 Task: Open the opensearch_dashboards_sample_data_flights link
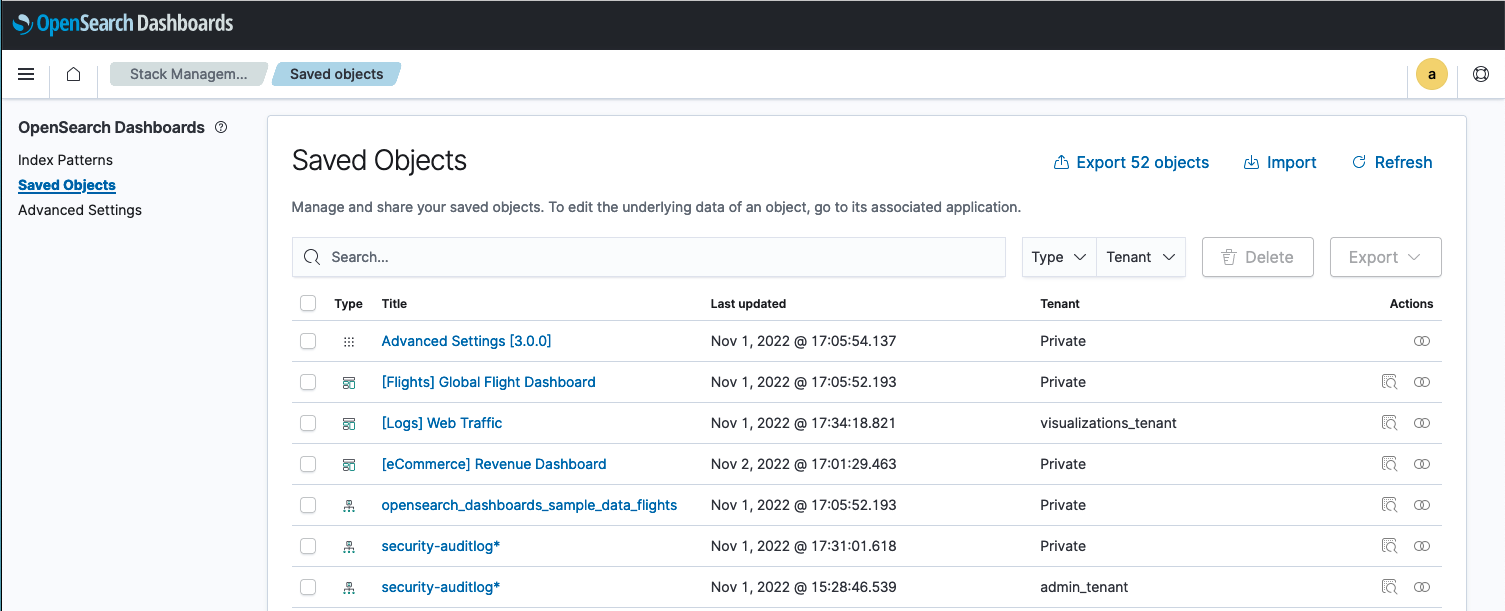click(529, 505)
